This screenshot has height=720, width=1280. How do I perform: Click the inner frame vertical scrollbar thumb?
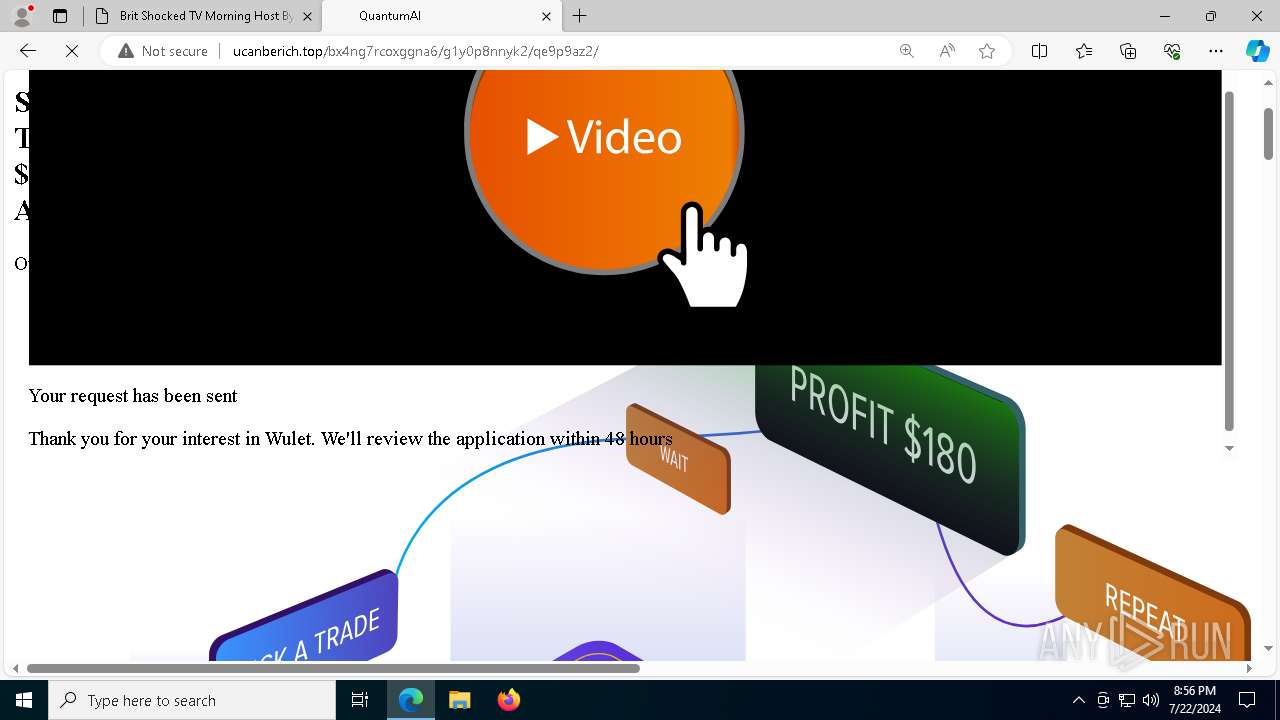tap(1229, 260)
